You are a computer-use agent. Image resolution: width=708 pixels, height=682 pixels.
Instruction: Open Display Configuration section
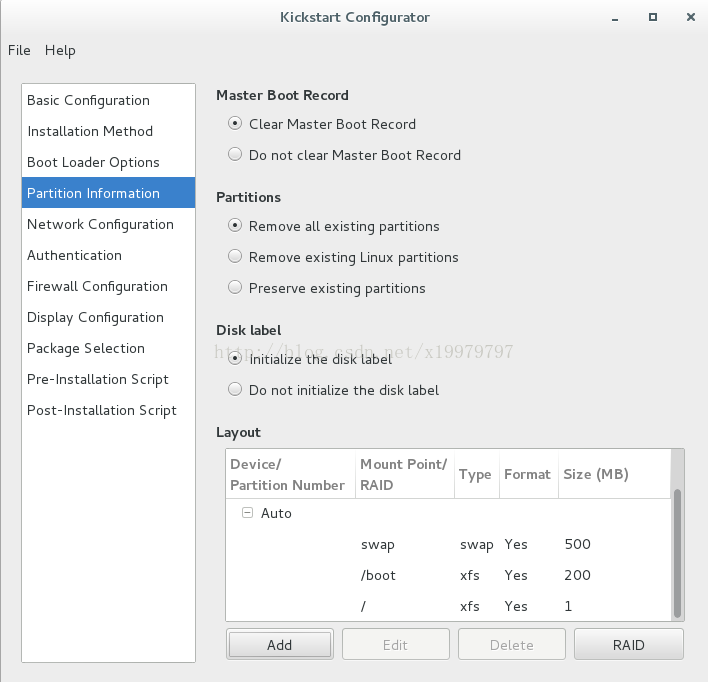click(108, 317)
